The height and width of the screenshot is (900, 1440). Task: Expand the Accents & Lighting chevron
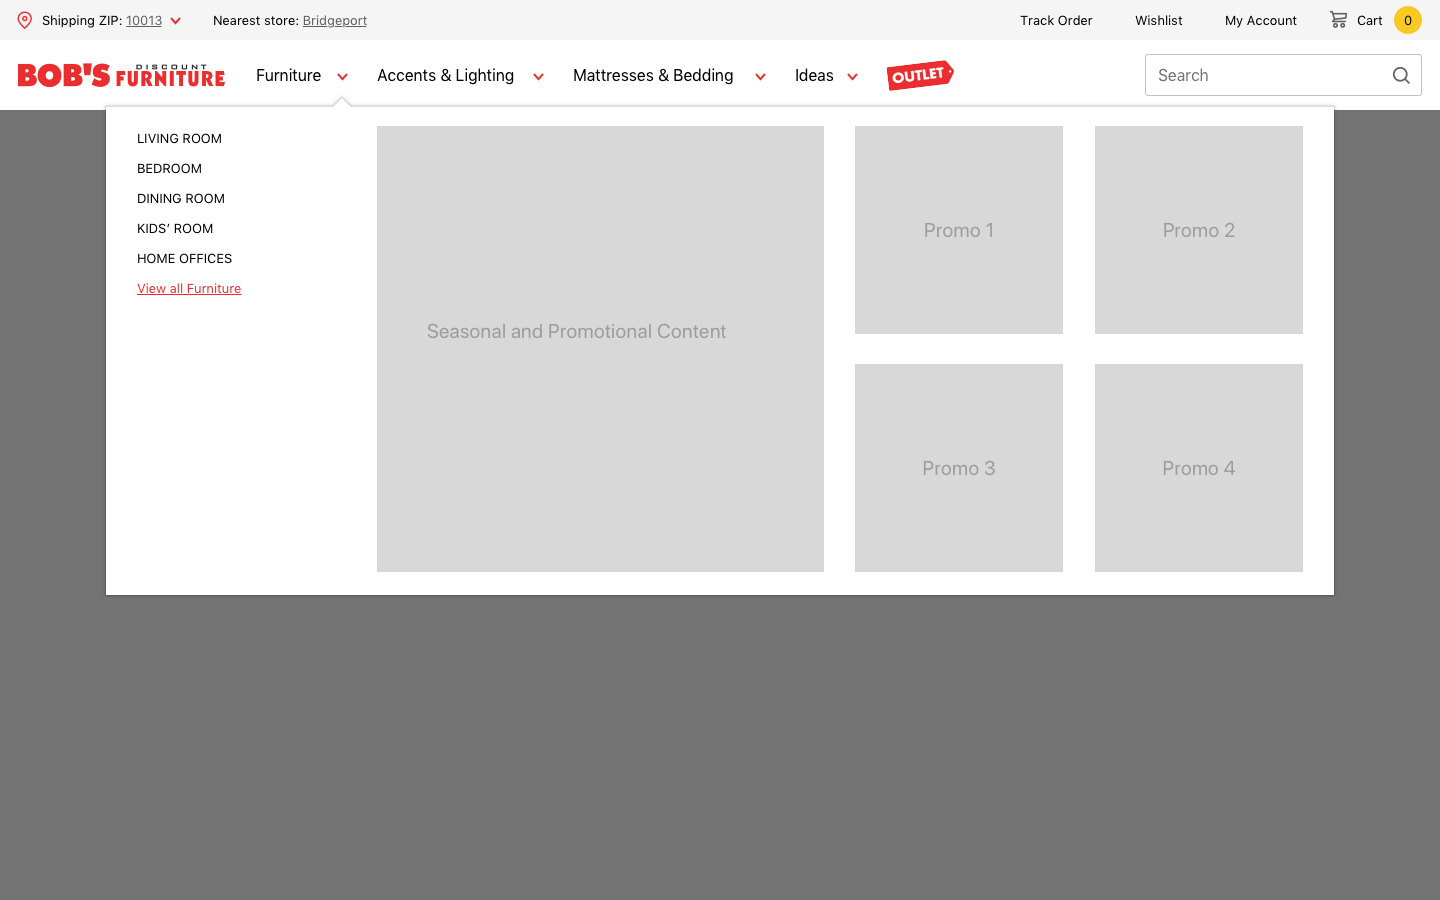538,77
